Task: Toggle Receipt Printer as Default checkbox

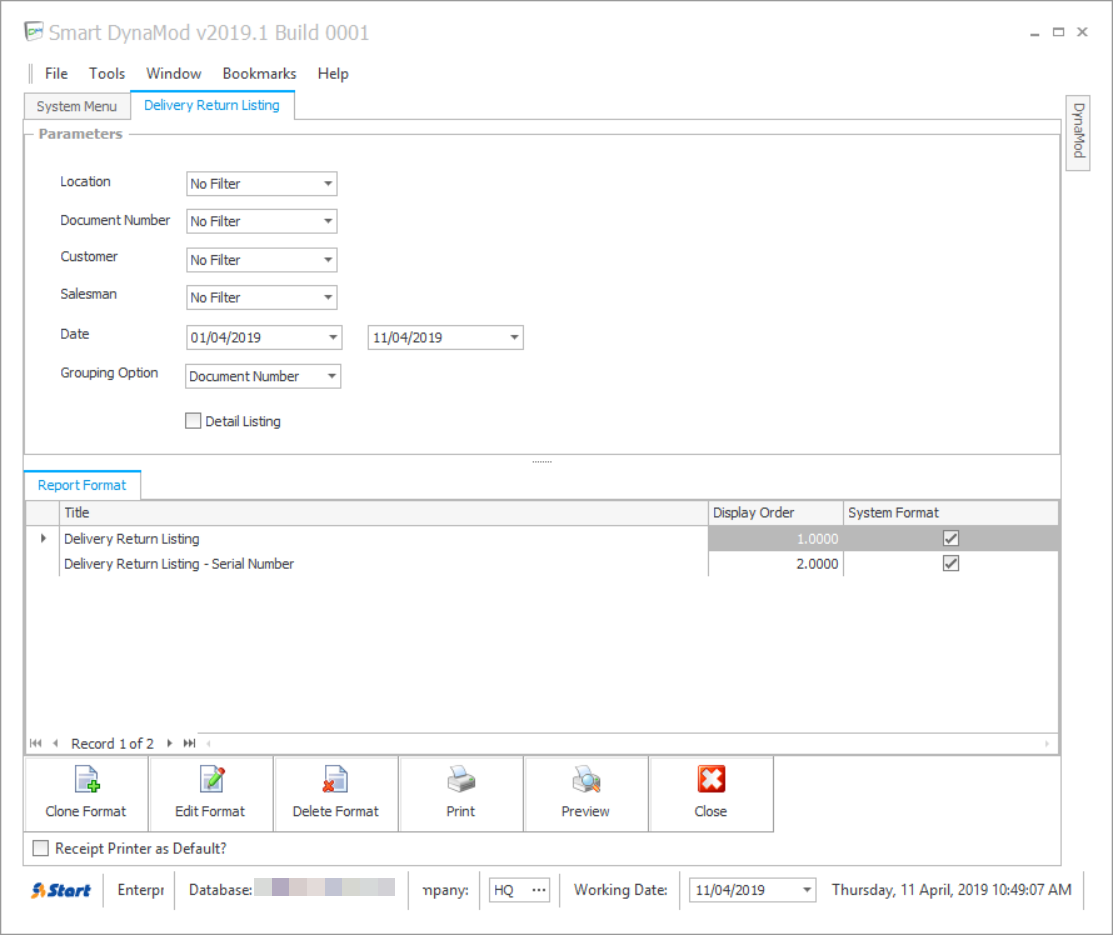Action: pos(41,848)
